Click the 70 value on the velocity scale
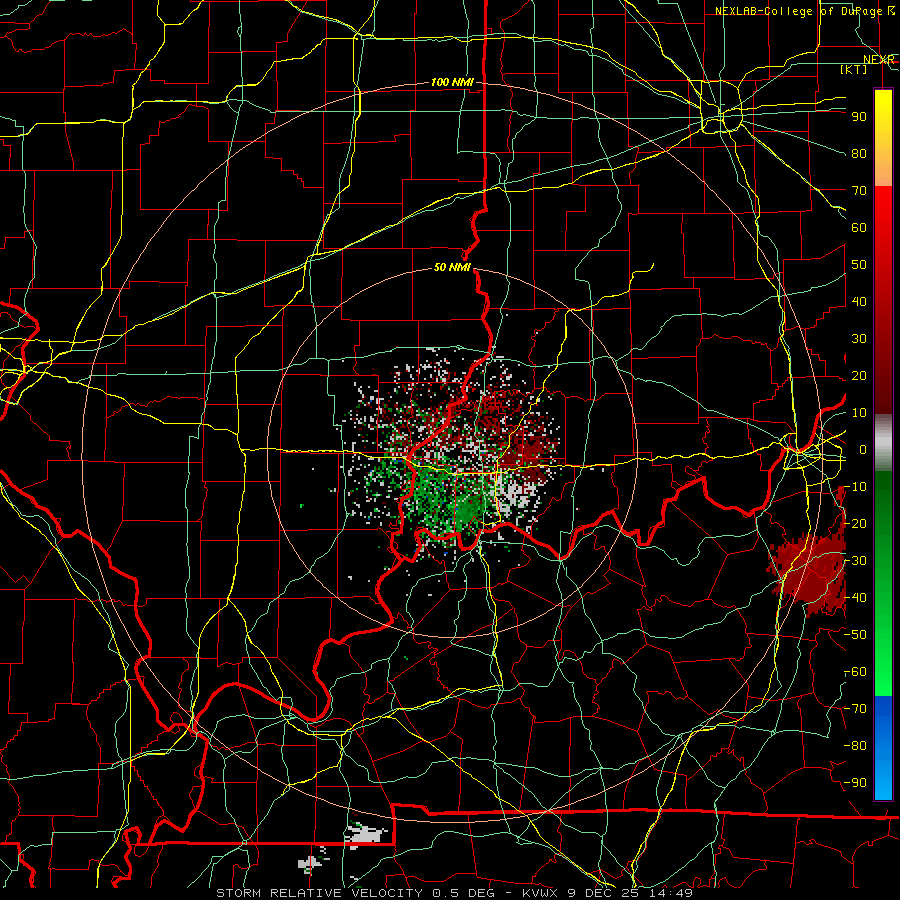The image size is (900, 900). (x=859, y=191)
